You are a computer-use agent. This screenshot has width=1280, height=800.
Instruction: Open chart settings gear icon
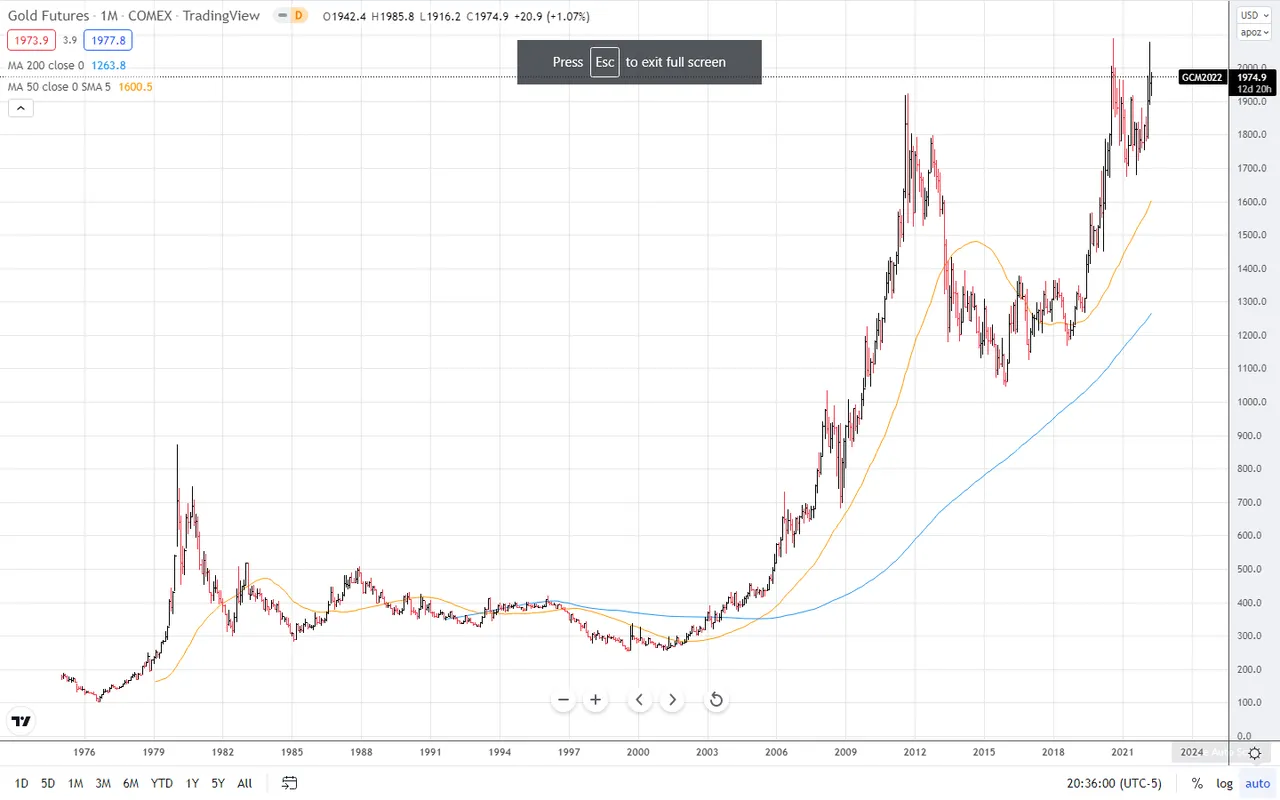[1254, 752]
